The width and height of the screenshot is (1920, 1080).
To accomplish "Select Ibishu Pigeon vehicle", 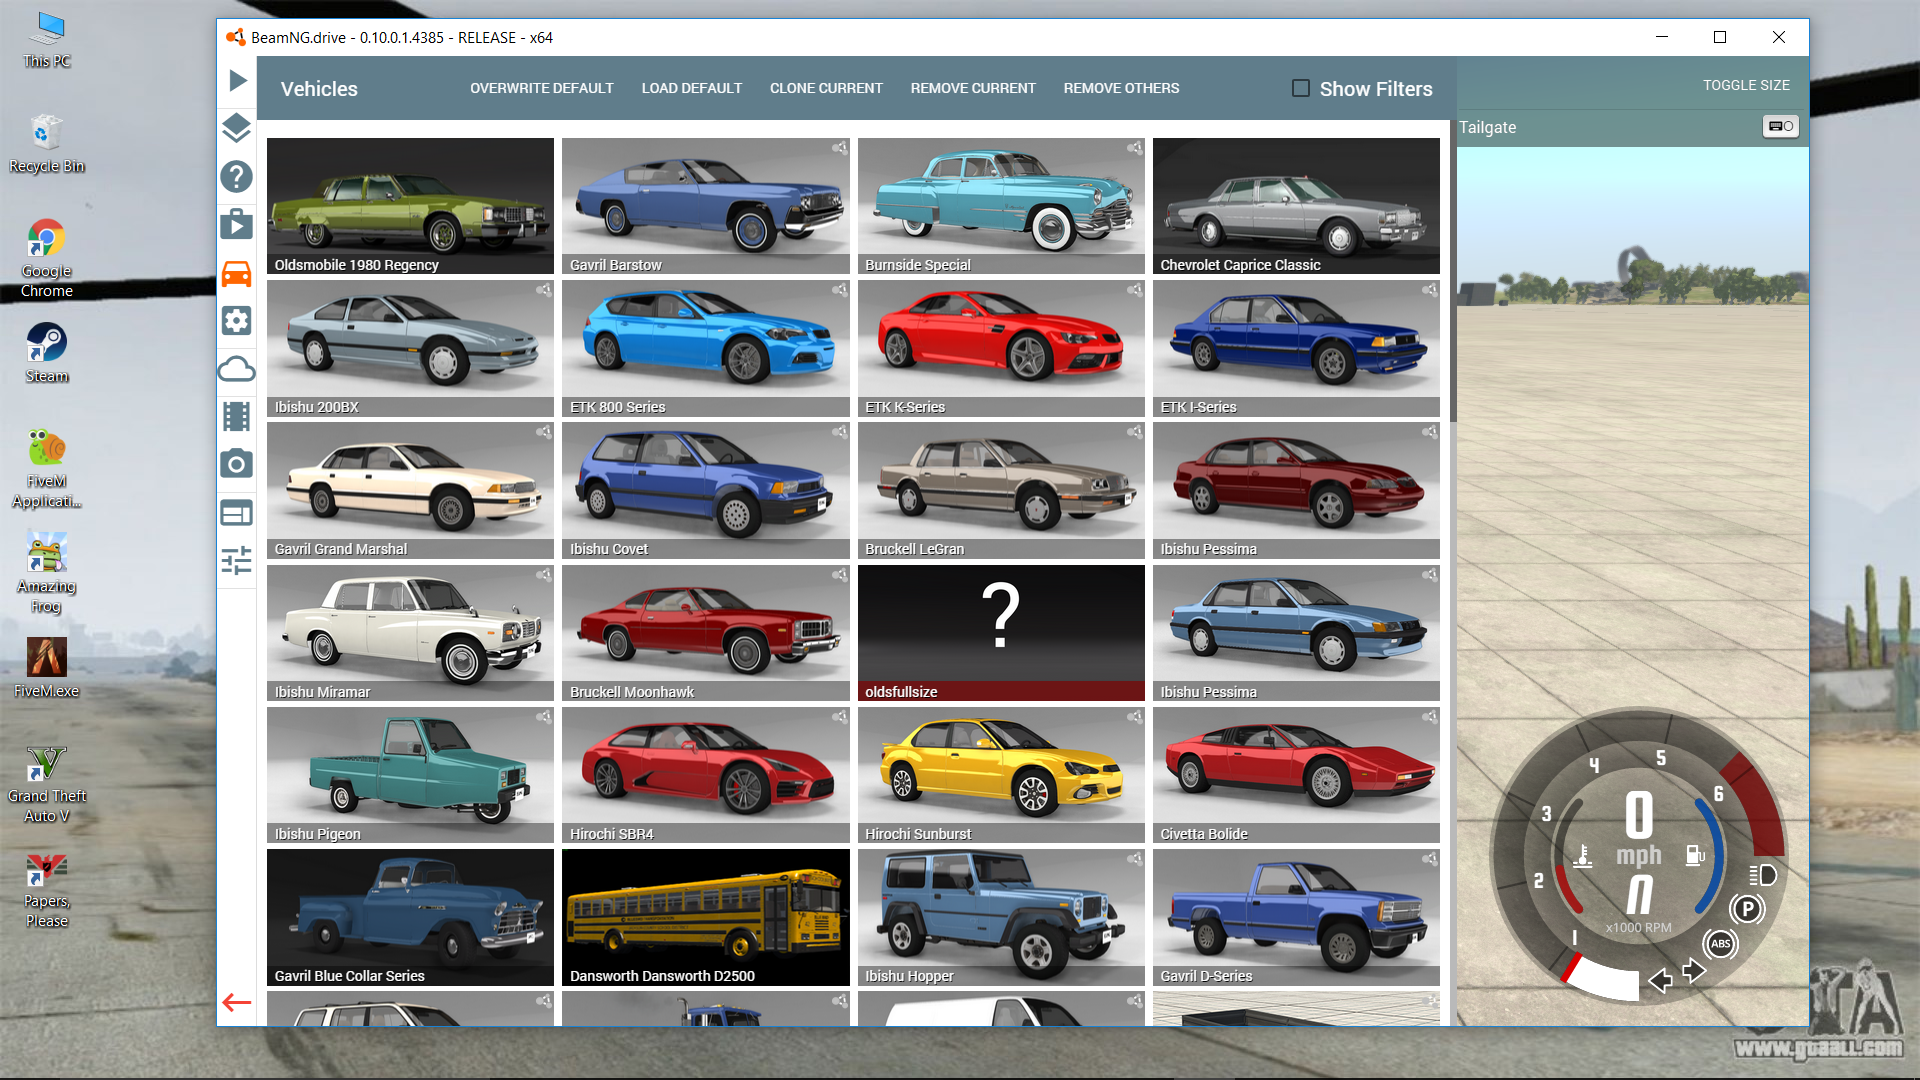I will tap(410, 775).
